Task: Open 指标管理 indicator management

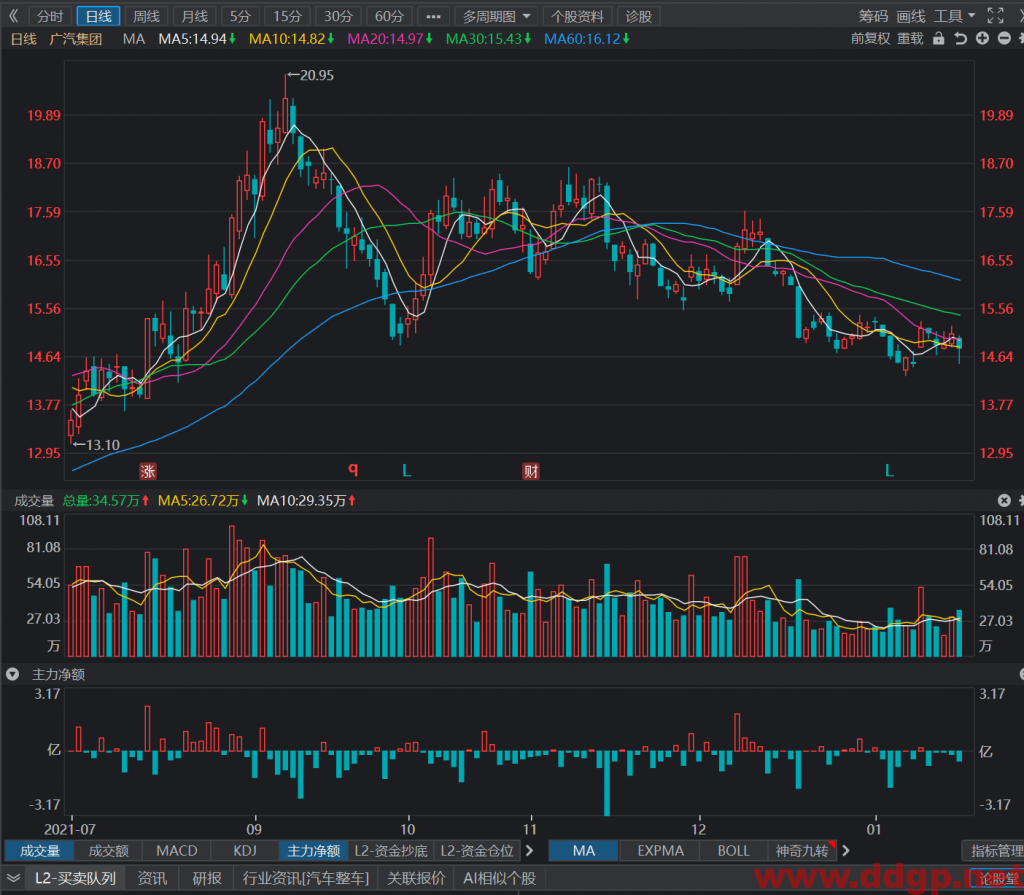Action: pos(995,851)
